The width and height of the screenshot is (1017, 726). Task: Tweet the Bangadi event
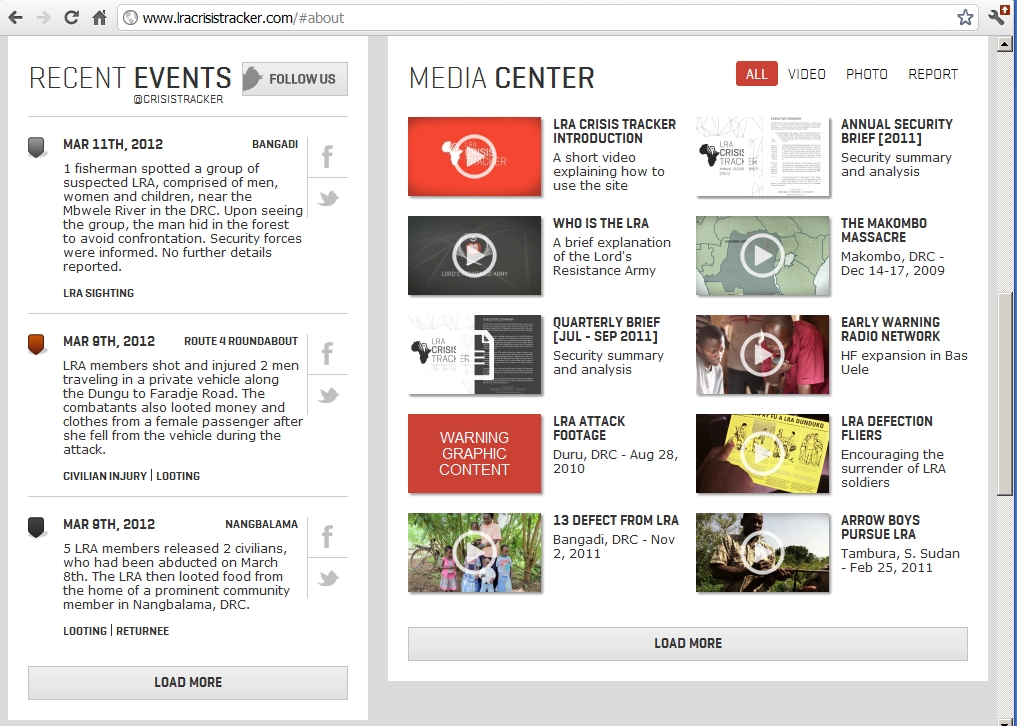(328, 197)
